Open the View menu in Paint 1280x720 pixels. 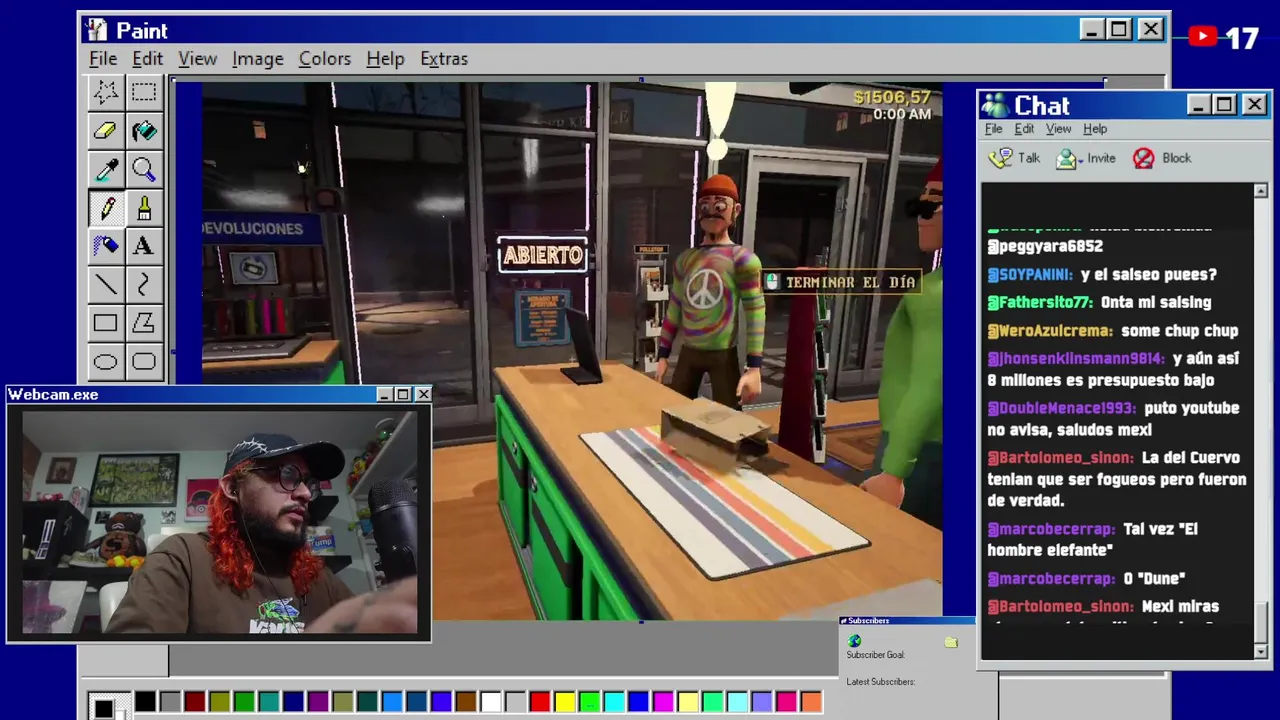click(x=197, y=59)
